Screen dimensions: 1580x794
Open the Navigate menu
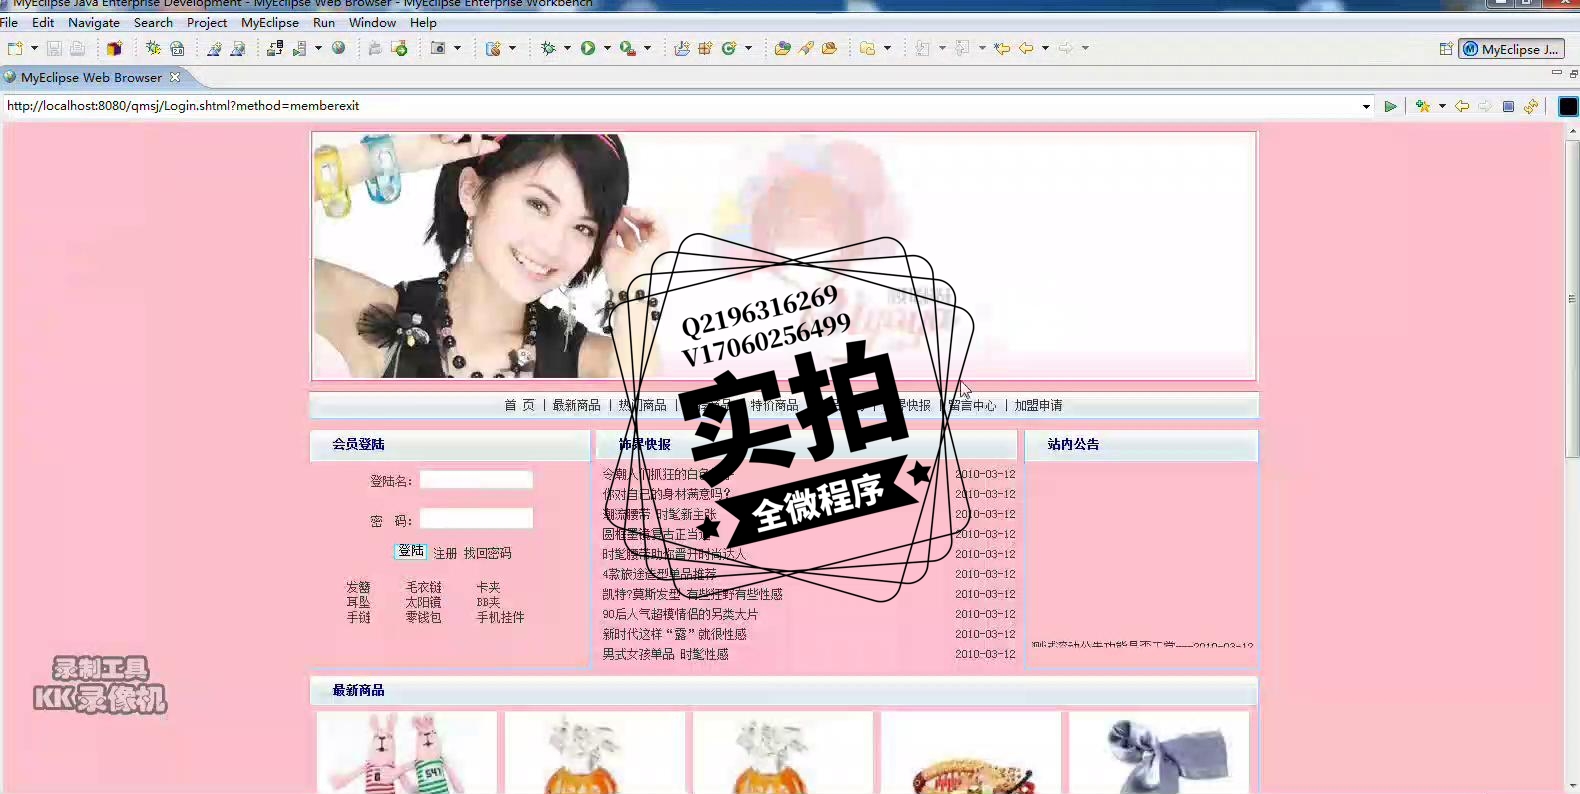click(94, 22)
